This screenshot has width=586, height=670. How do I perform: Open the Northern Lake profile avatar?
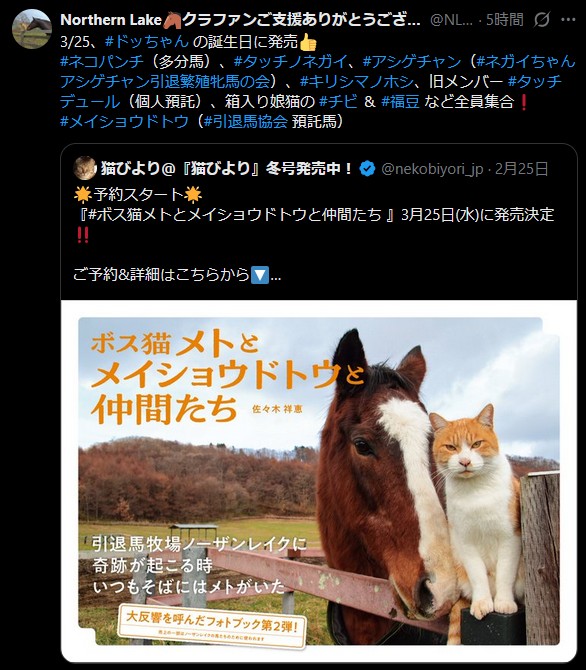tap(32, 29)
